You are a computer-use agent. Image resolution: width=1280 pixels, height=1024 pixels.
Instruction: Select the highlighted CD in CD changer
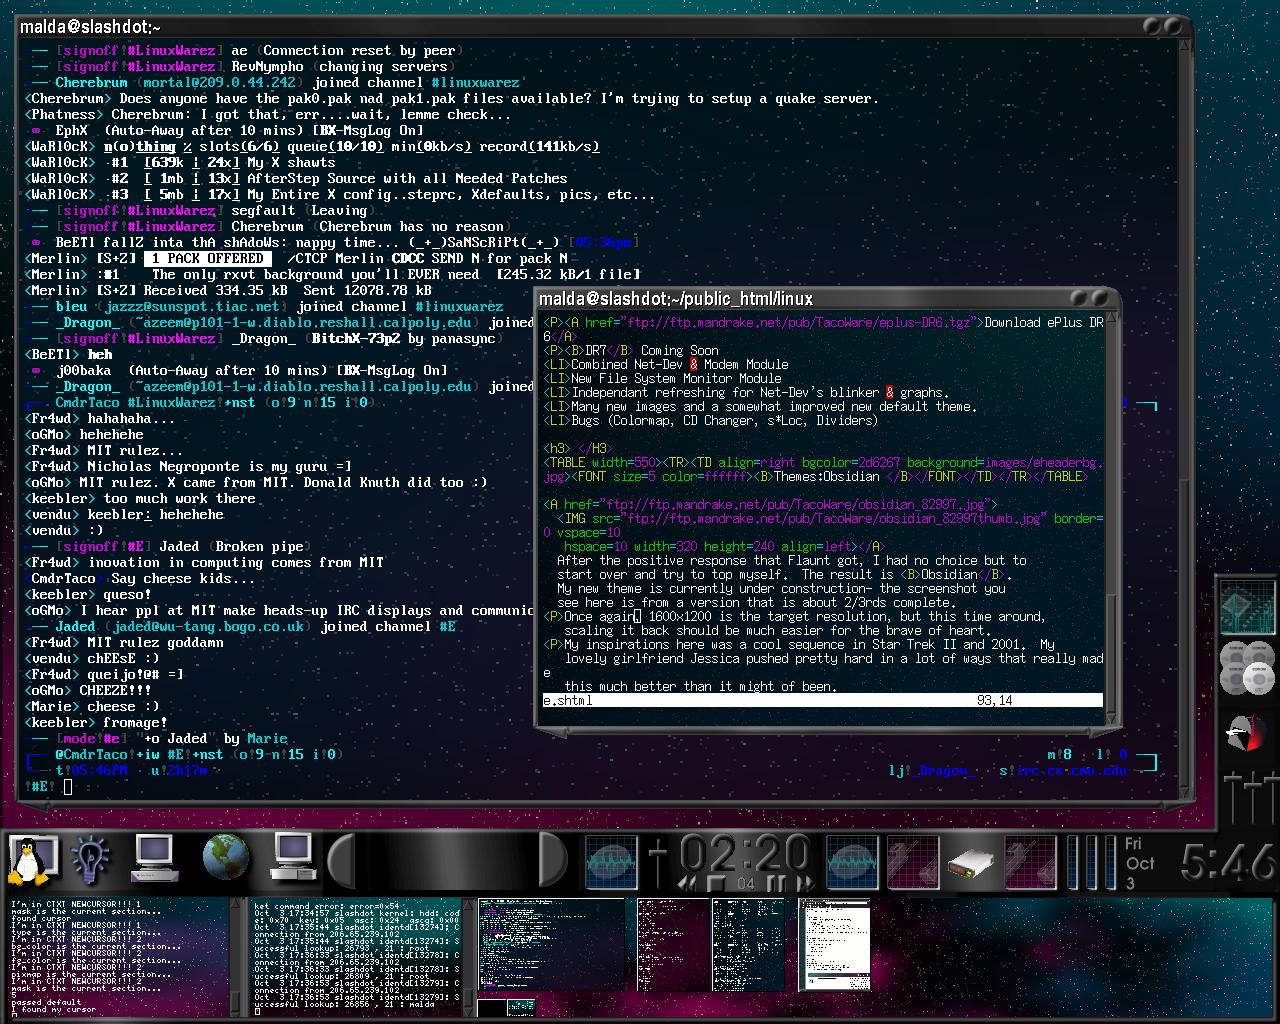point(1258,680)
